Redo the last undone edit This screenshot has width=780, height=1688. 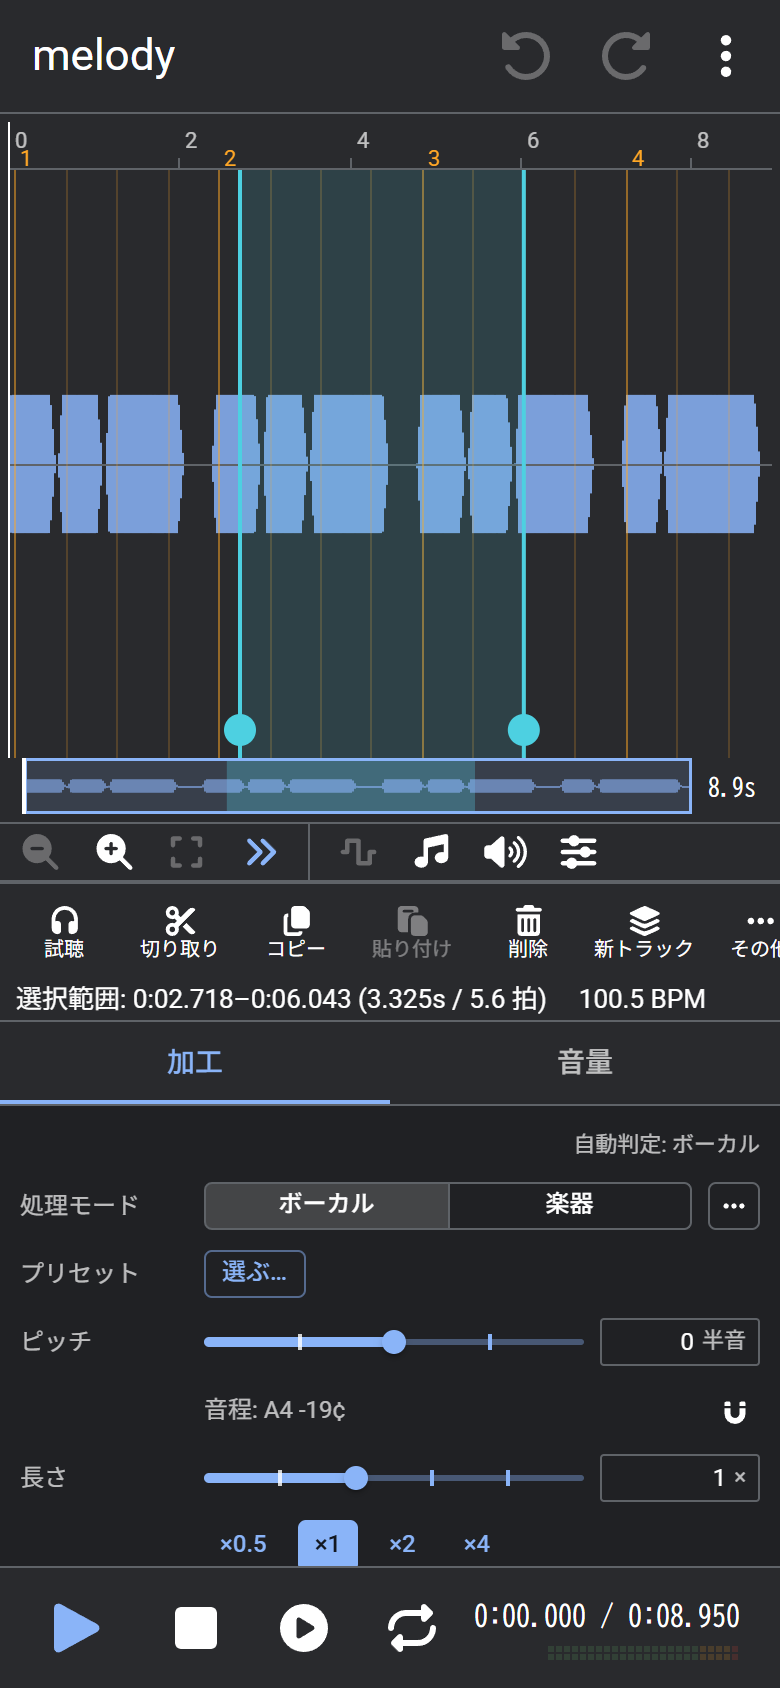point(626,56)
